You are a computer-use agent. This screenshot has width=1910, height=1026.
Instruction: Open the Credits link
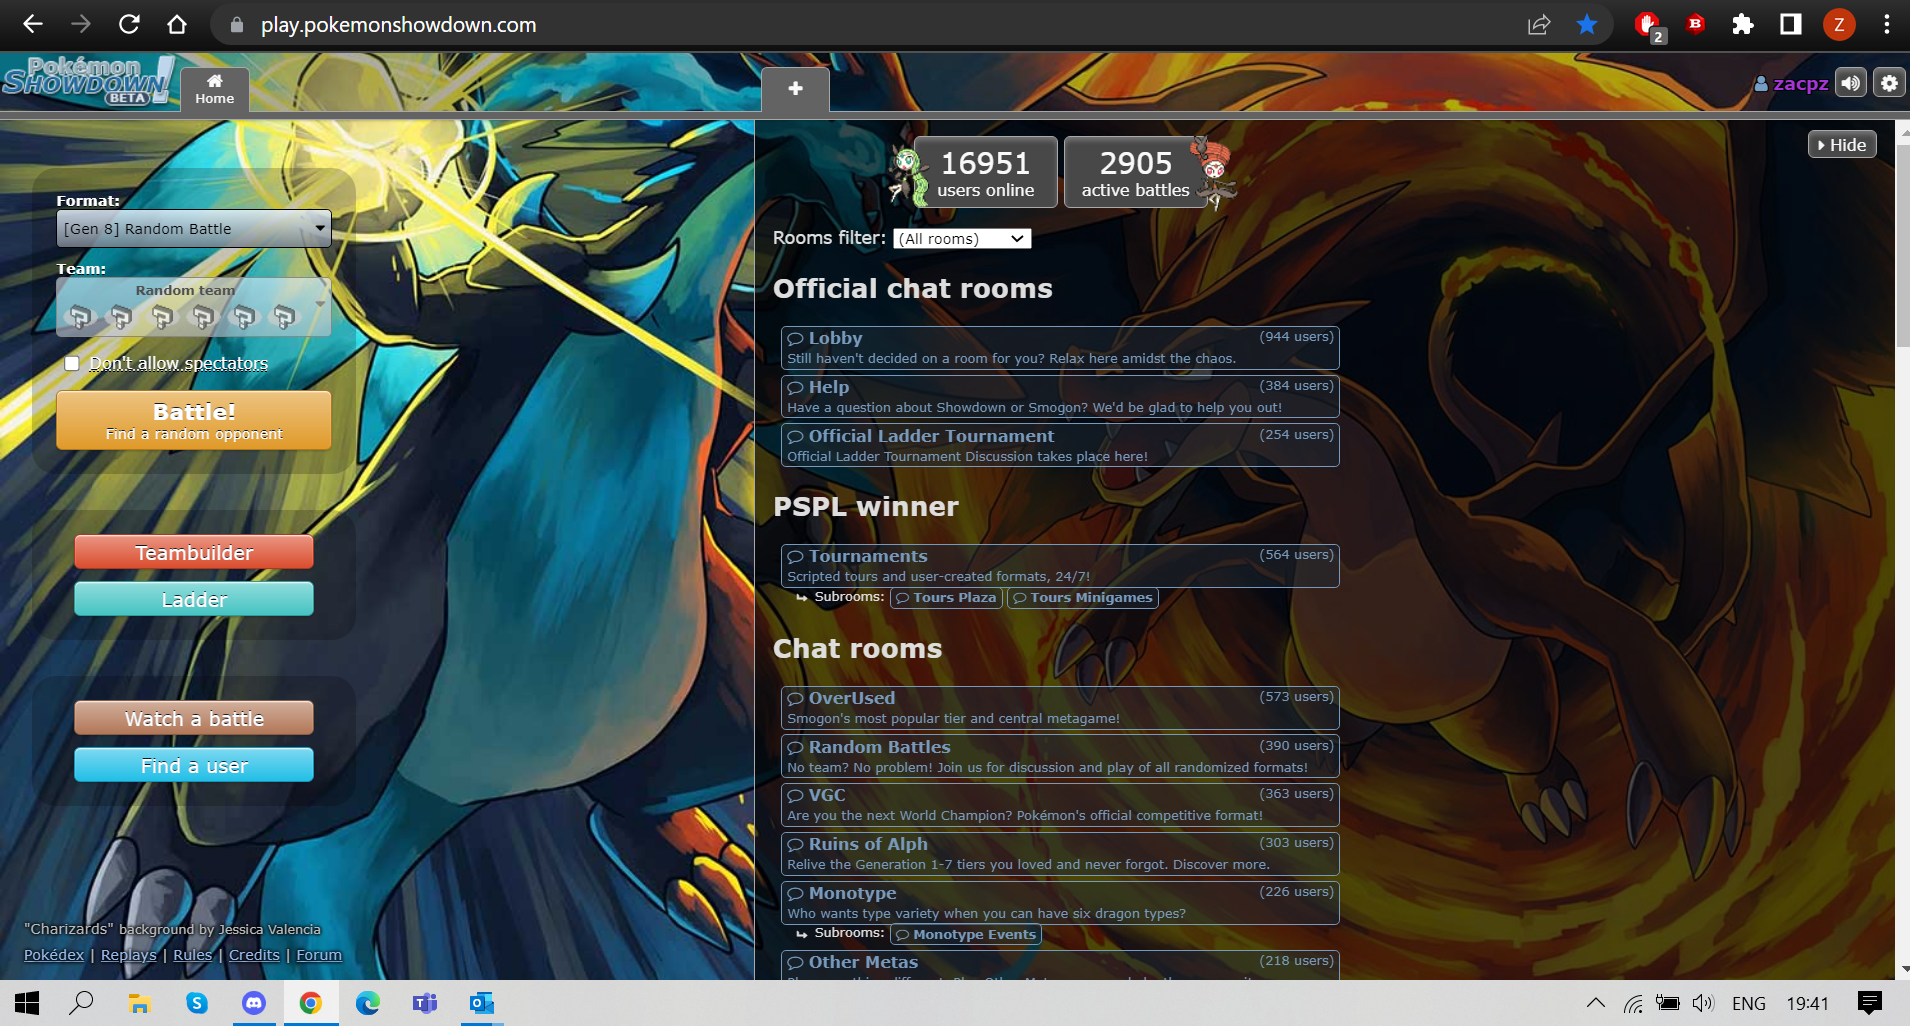coord(254,955)
